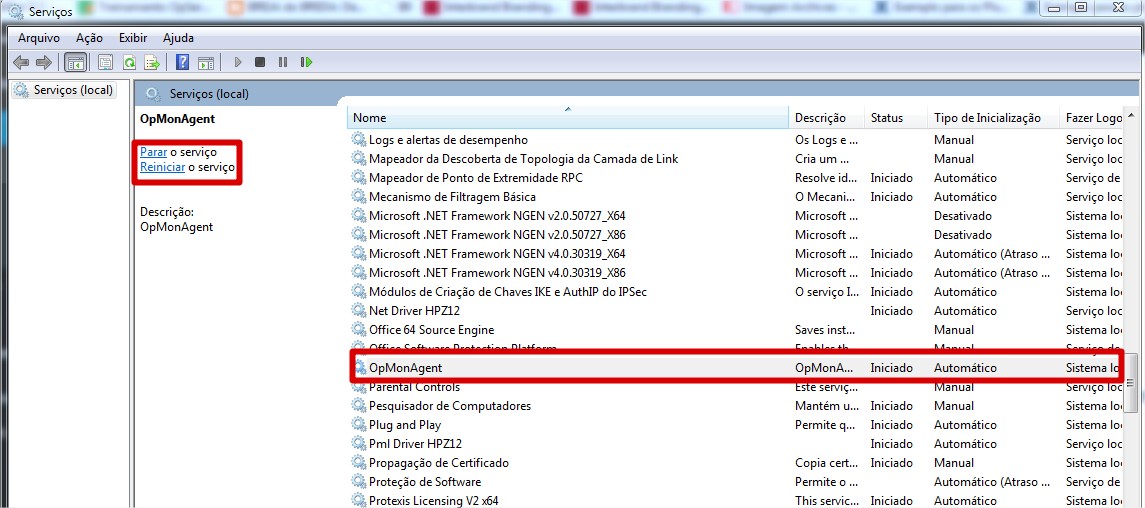The width and height of the screenshot is (1145, 508).
Task: Click the Reiniciar link to restart service
Action: point(162,167)
